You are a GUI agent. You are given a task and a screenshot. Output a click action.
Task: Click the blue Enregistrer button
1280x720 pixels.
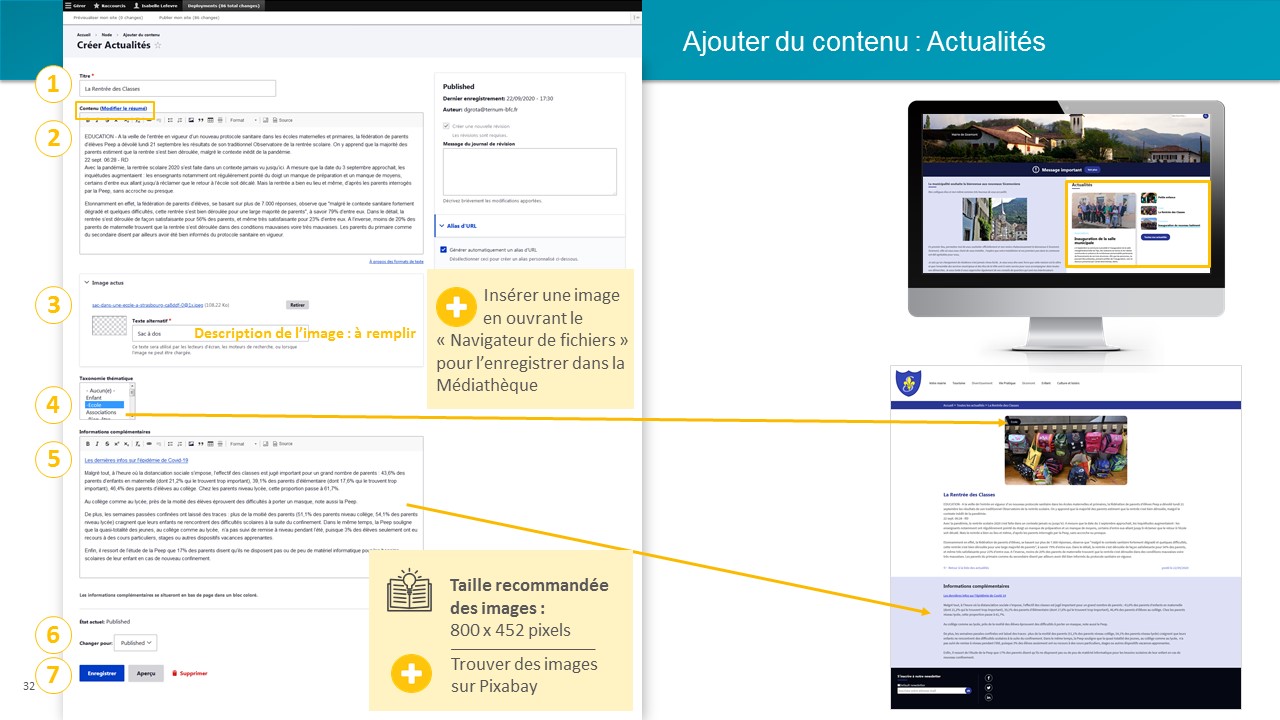click(101, 673)
